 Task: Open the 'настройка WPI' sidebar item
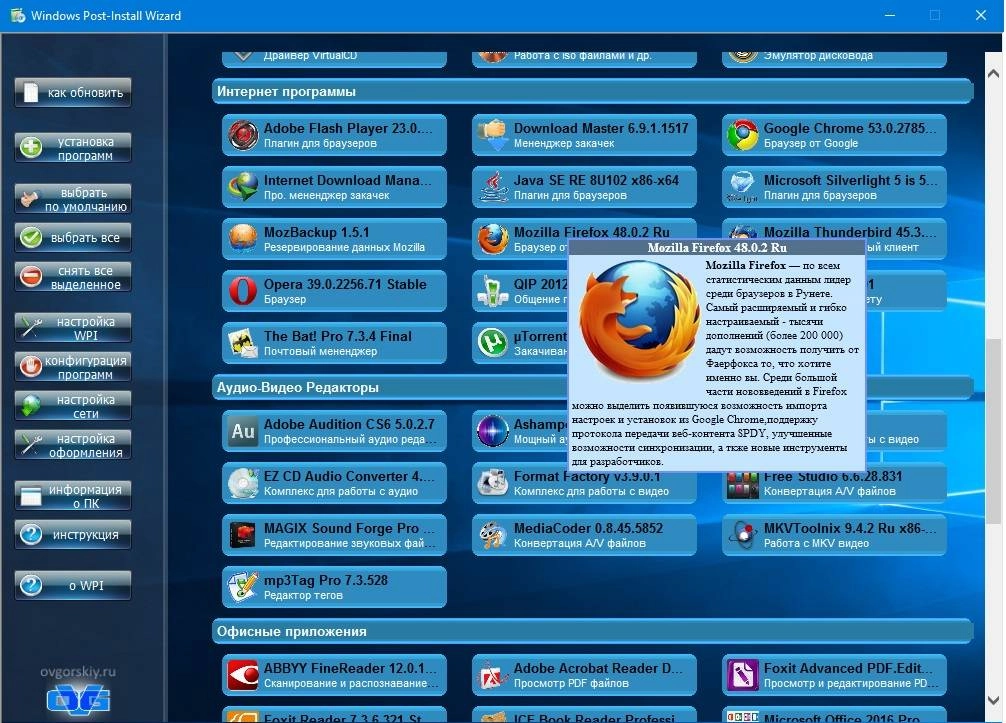73,328
